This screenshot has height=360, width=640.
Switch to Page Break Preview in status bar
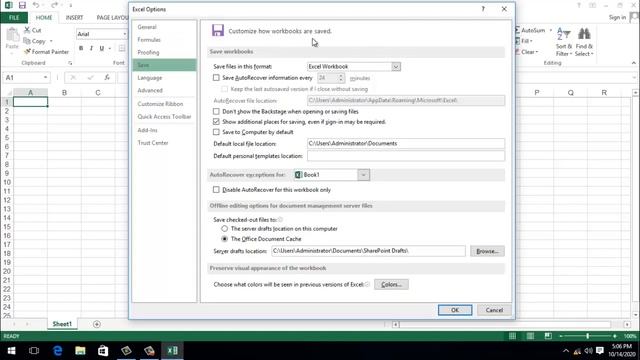coord(548,336)
